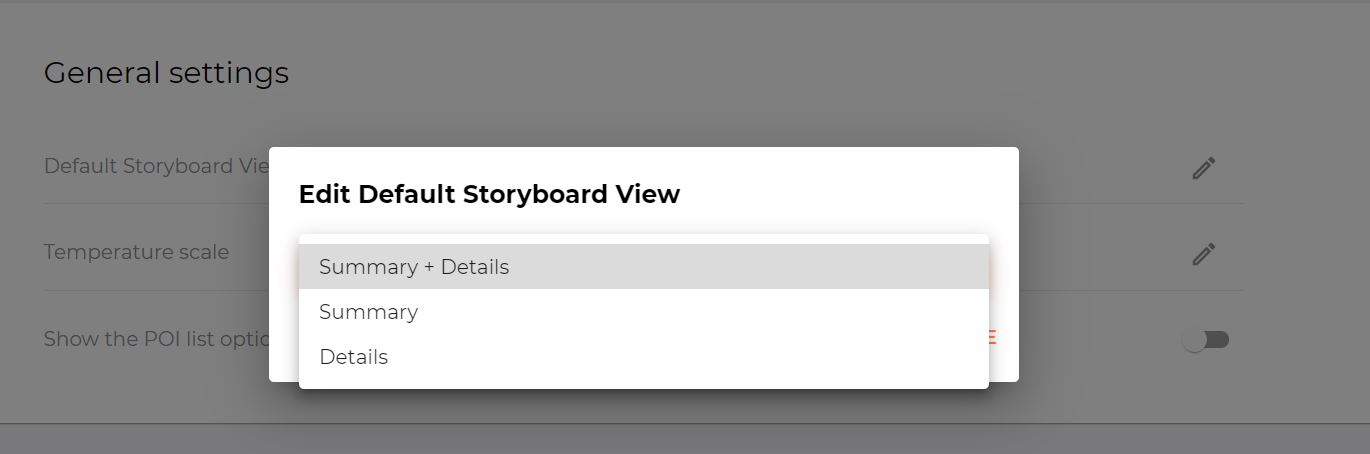Image resolution: width=1370 pixels, height=454 pixels.
Task: Click the partly hidden orange dialog button
Action: [993, 338]
